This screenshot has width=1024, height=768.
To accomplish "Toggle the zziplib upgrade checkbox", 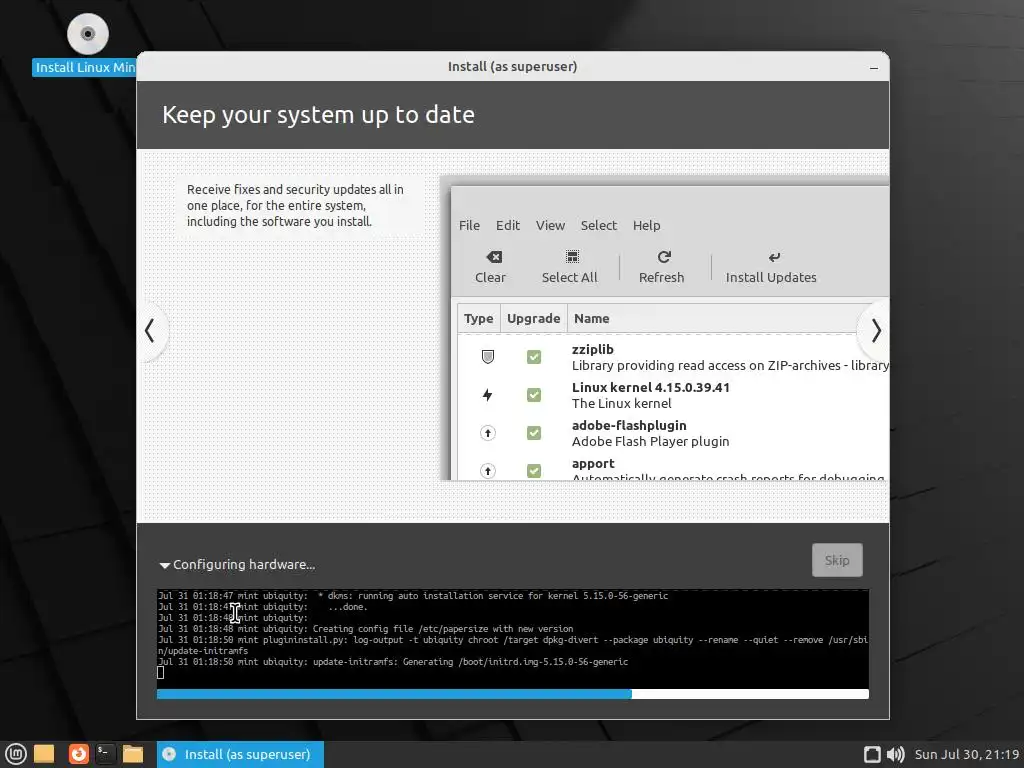I will point(534,357).
